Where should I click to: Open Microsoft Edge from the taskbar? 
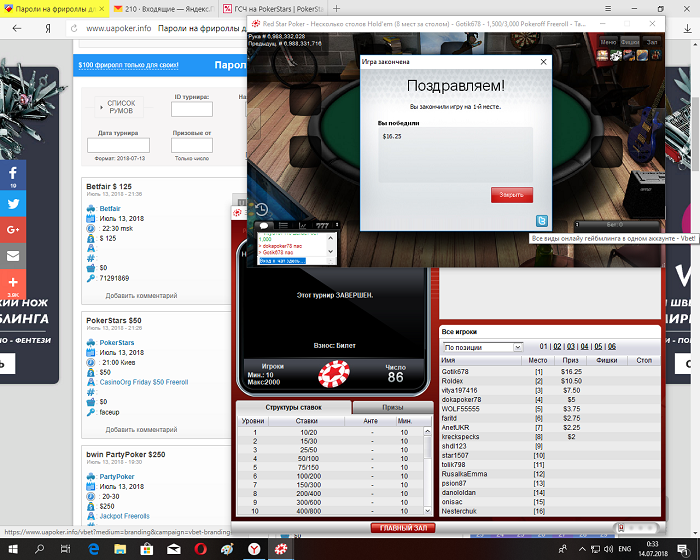[x=93, y=549]
